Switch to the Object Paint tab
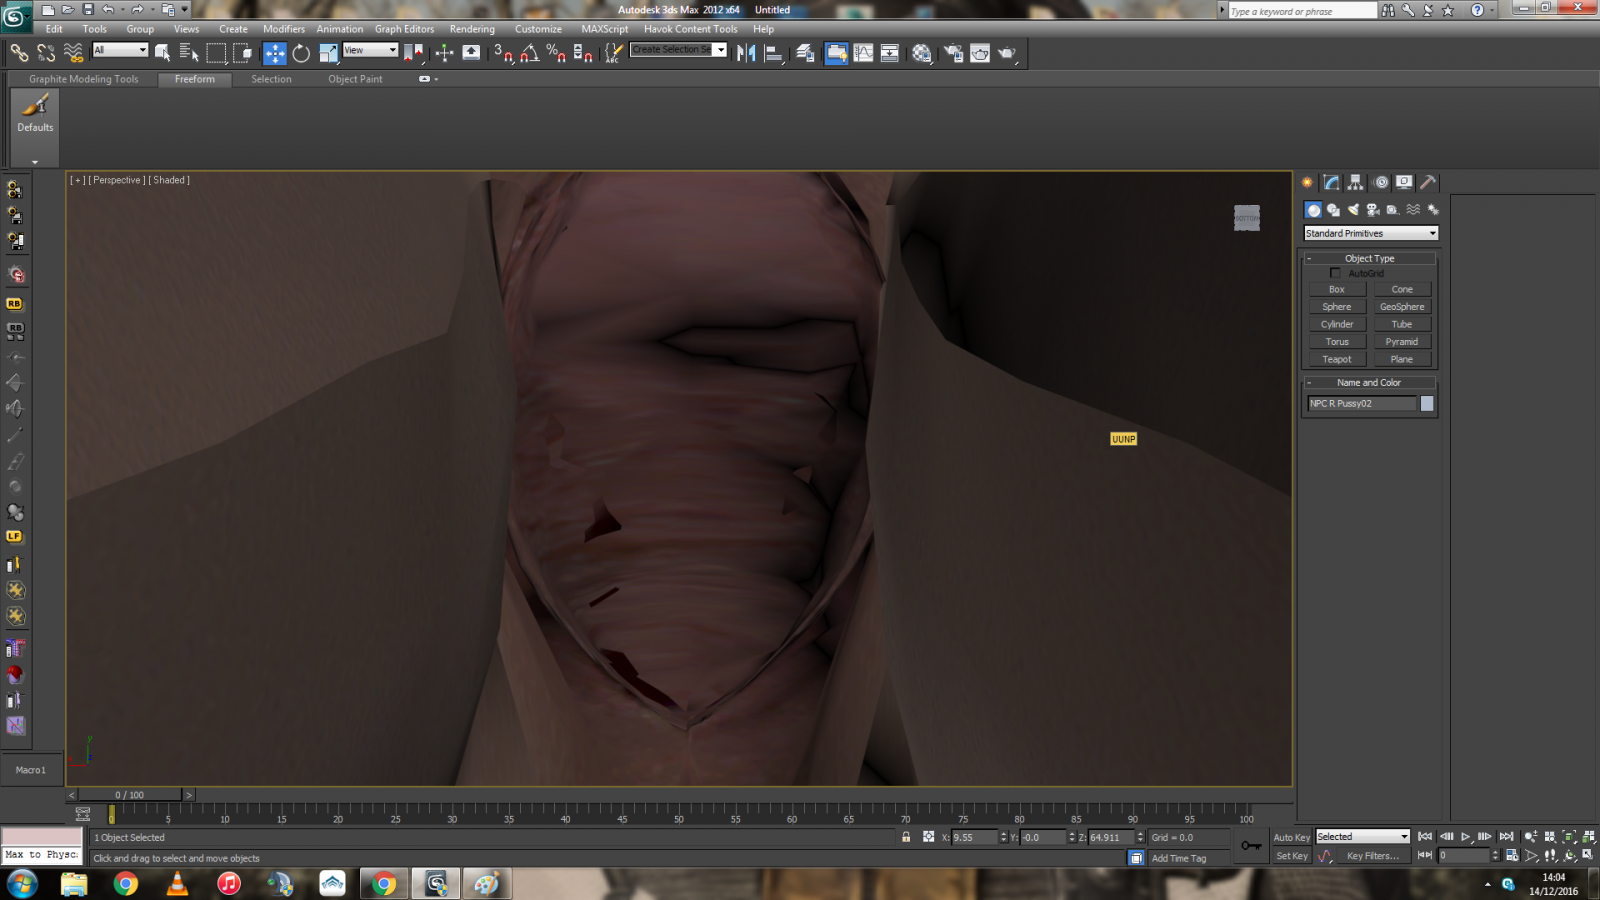1600x900 pixels. coord(355,79)
